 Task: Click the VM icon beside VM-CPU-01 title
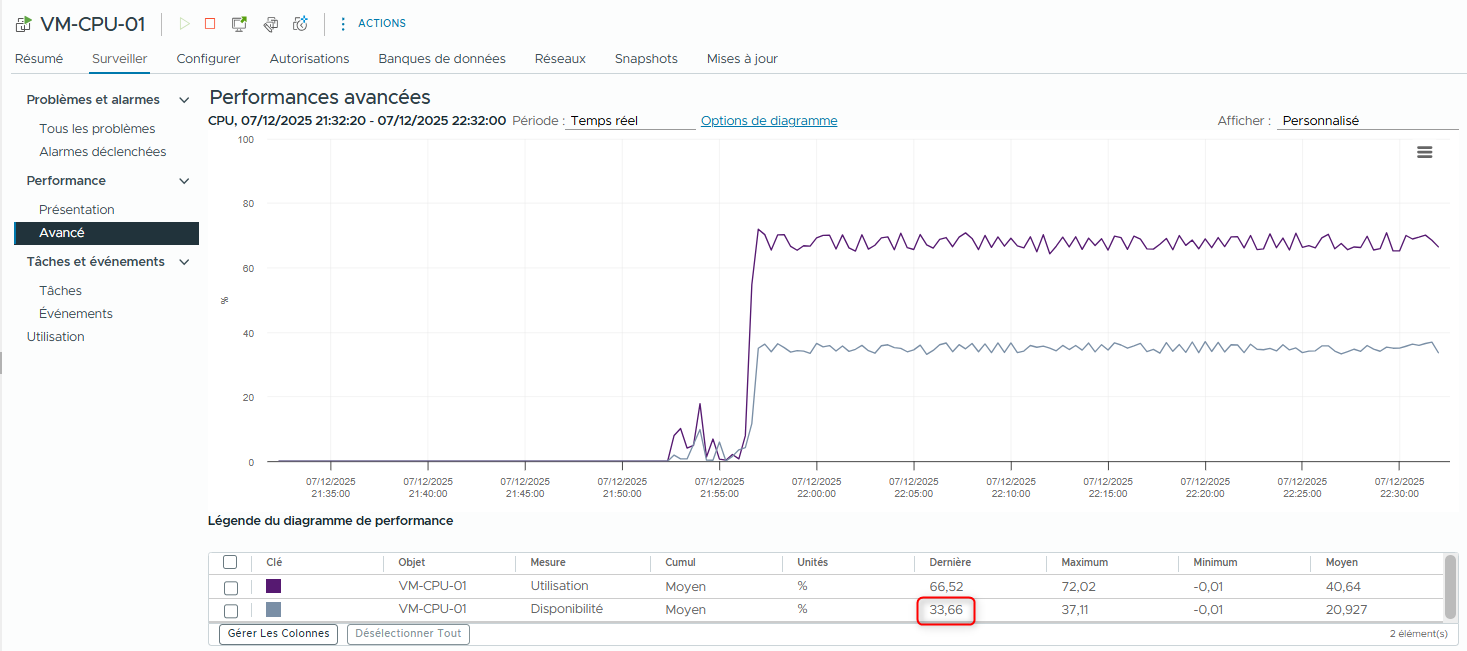[23, 24]
